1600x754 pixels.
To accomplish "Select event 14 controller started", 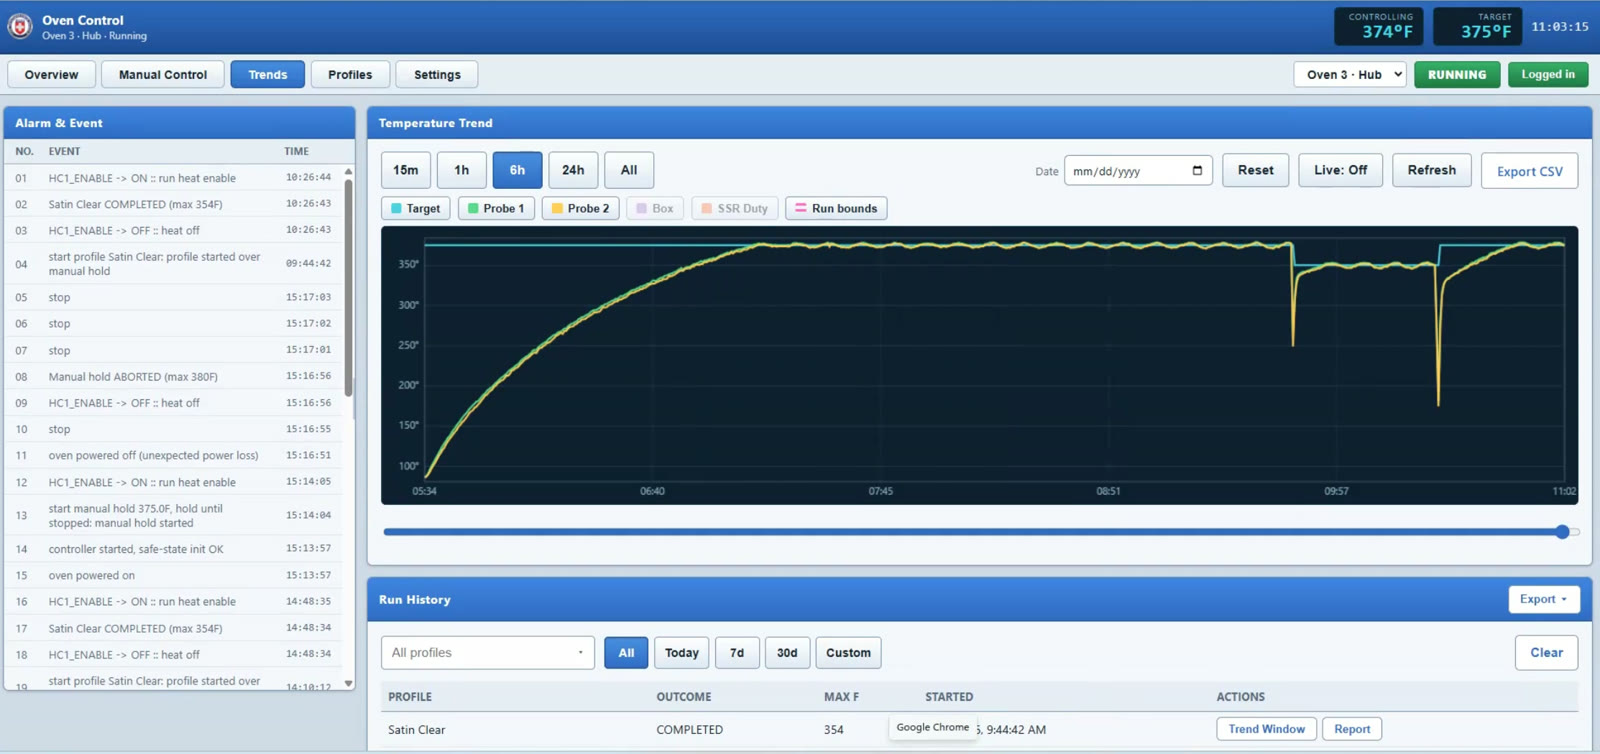I will point(174,549).
